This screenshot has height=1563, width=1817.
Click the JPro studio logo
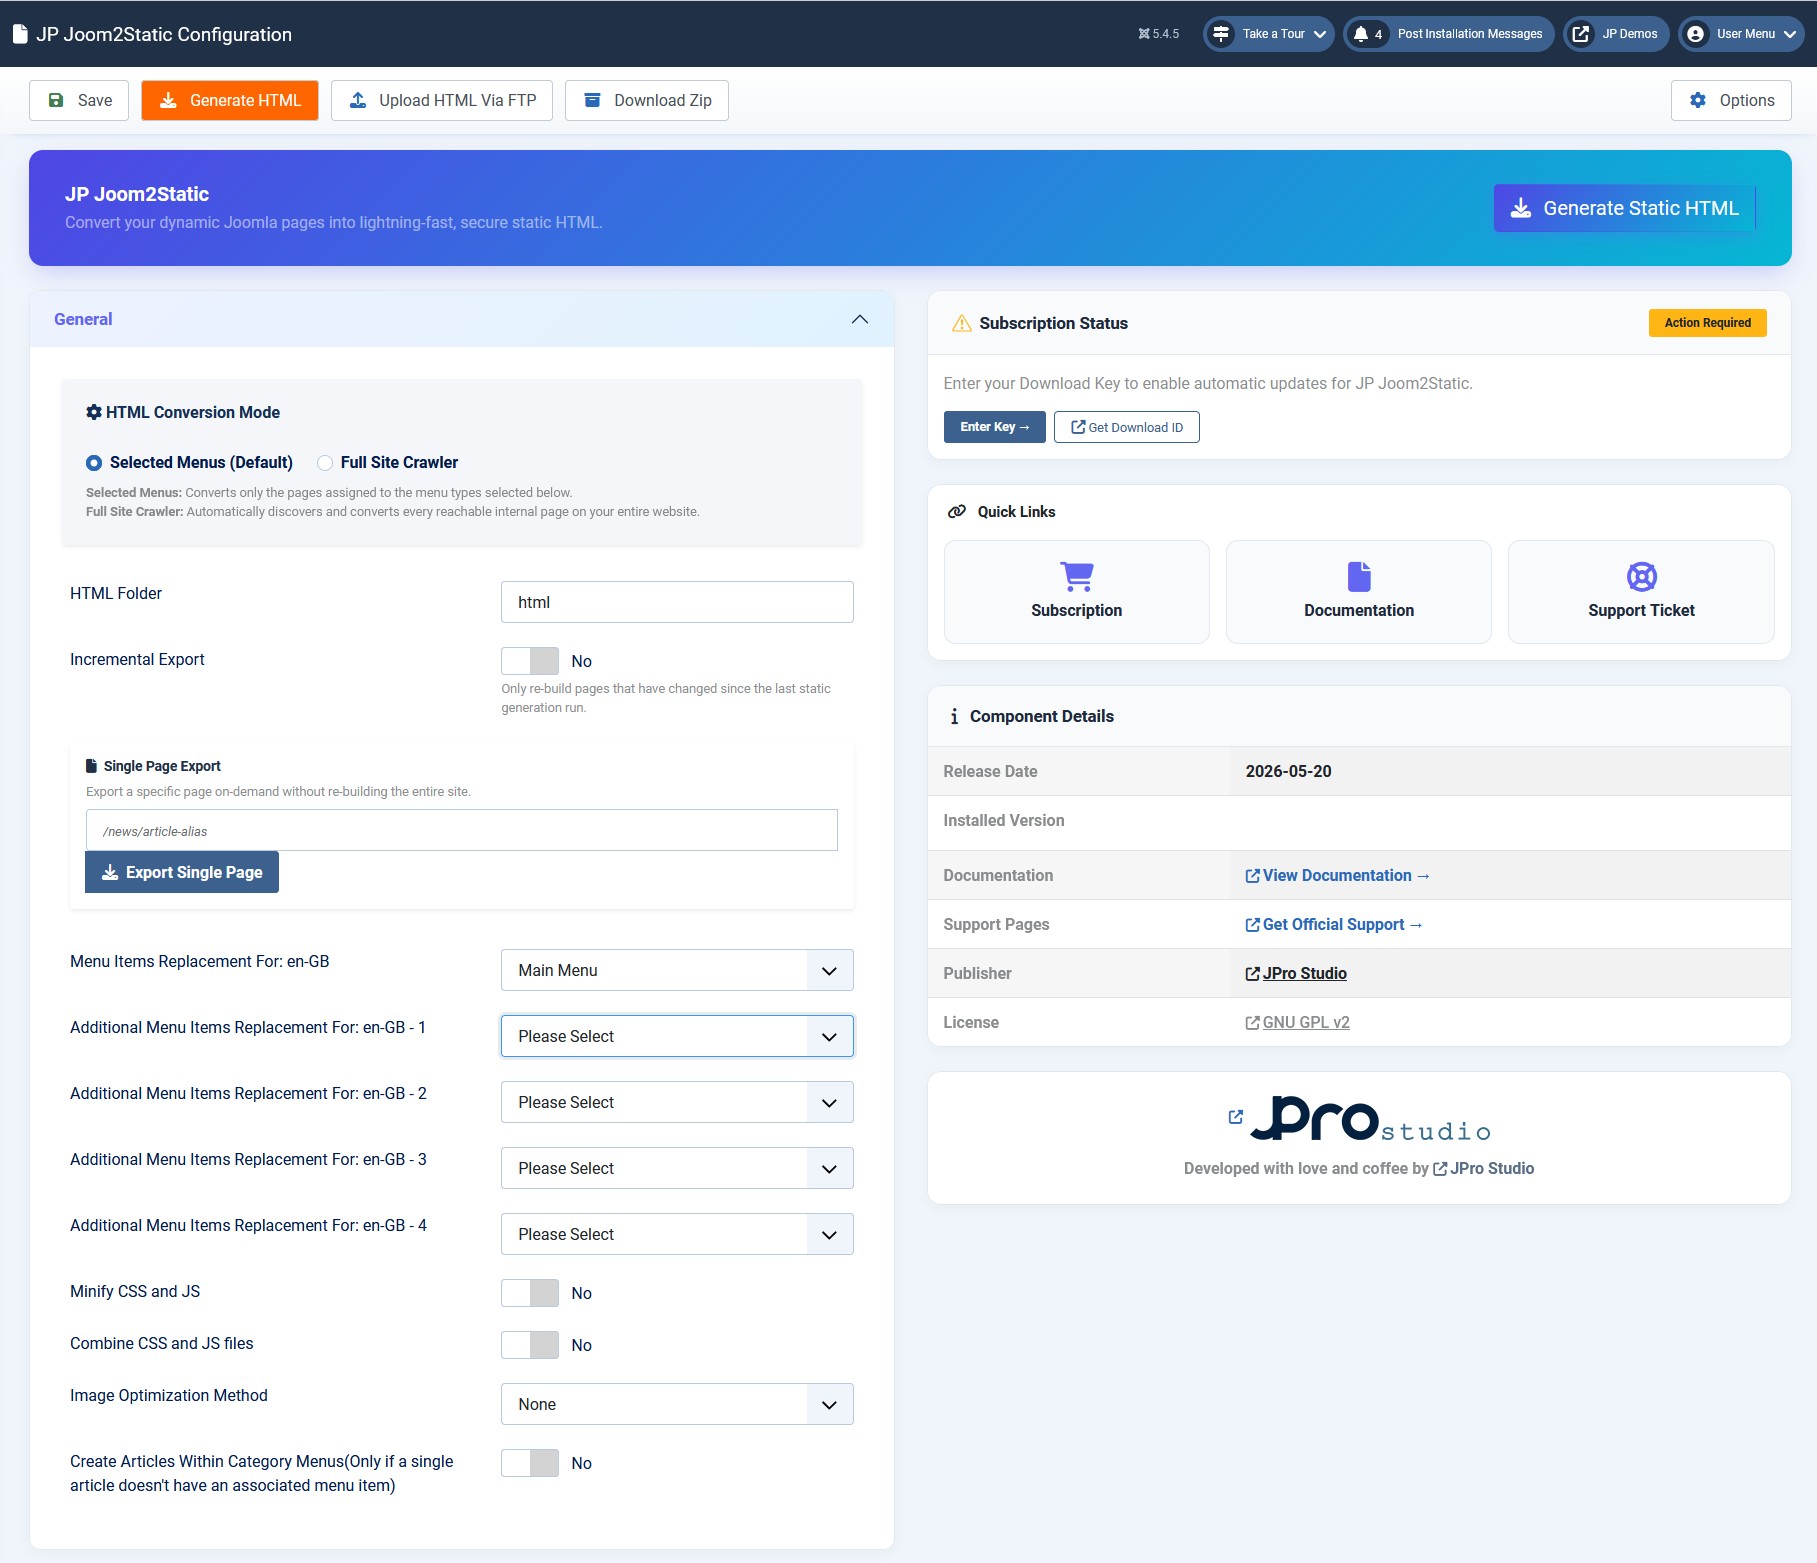pos(1370,1119)
